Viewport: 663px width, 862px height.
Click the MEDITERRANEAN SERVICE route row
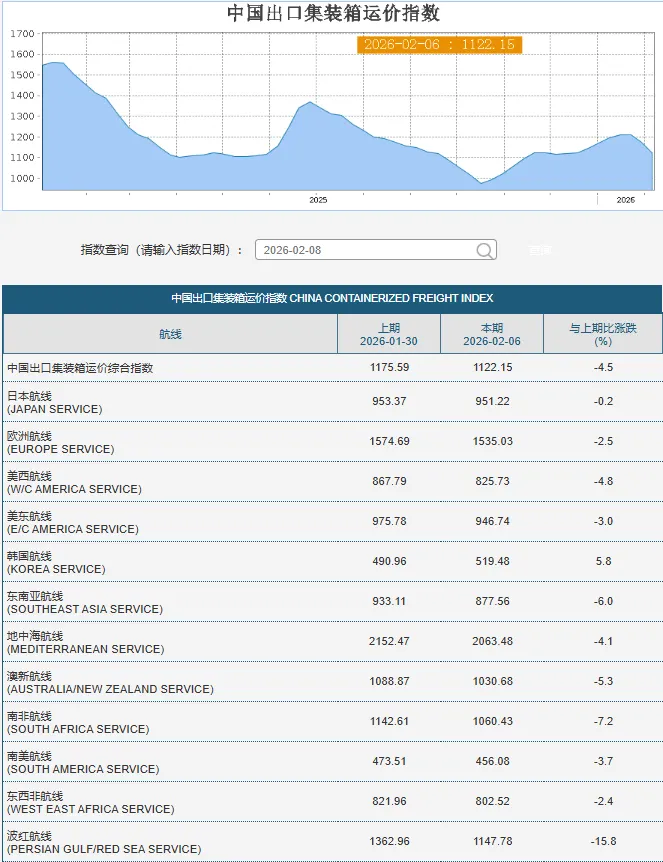(x=333, y=642)
